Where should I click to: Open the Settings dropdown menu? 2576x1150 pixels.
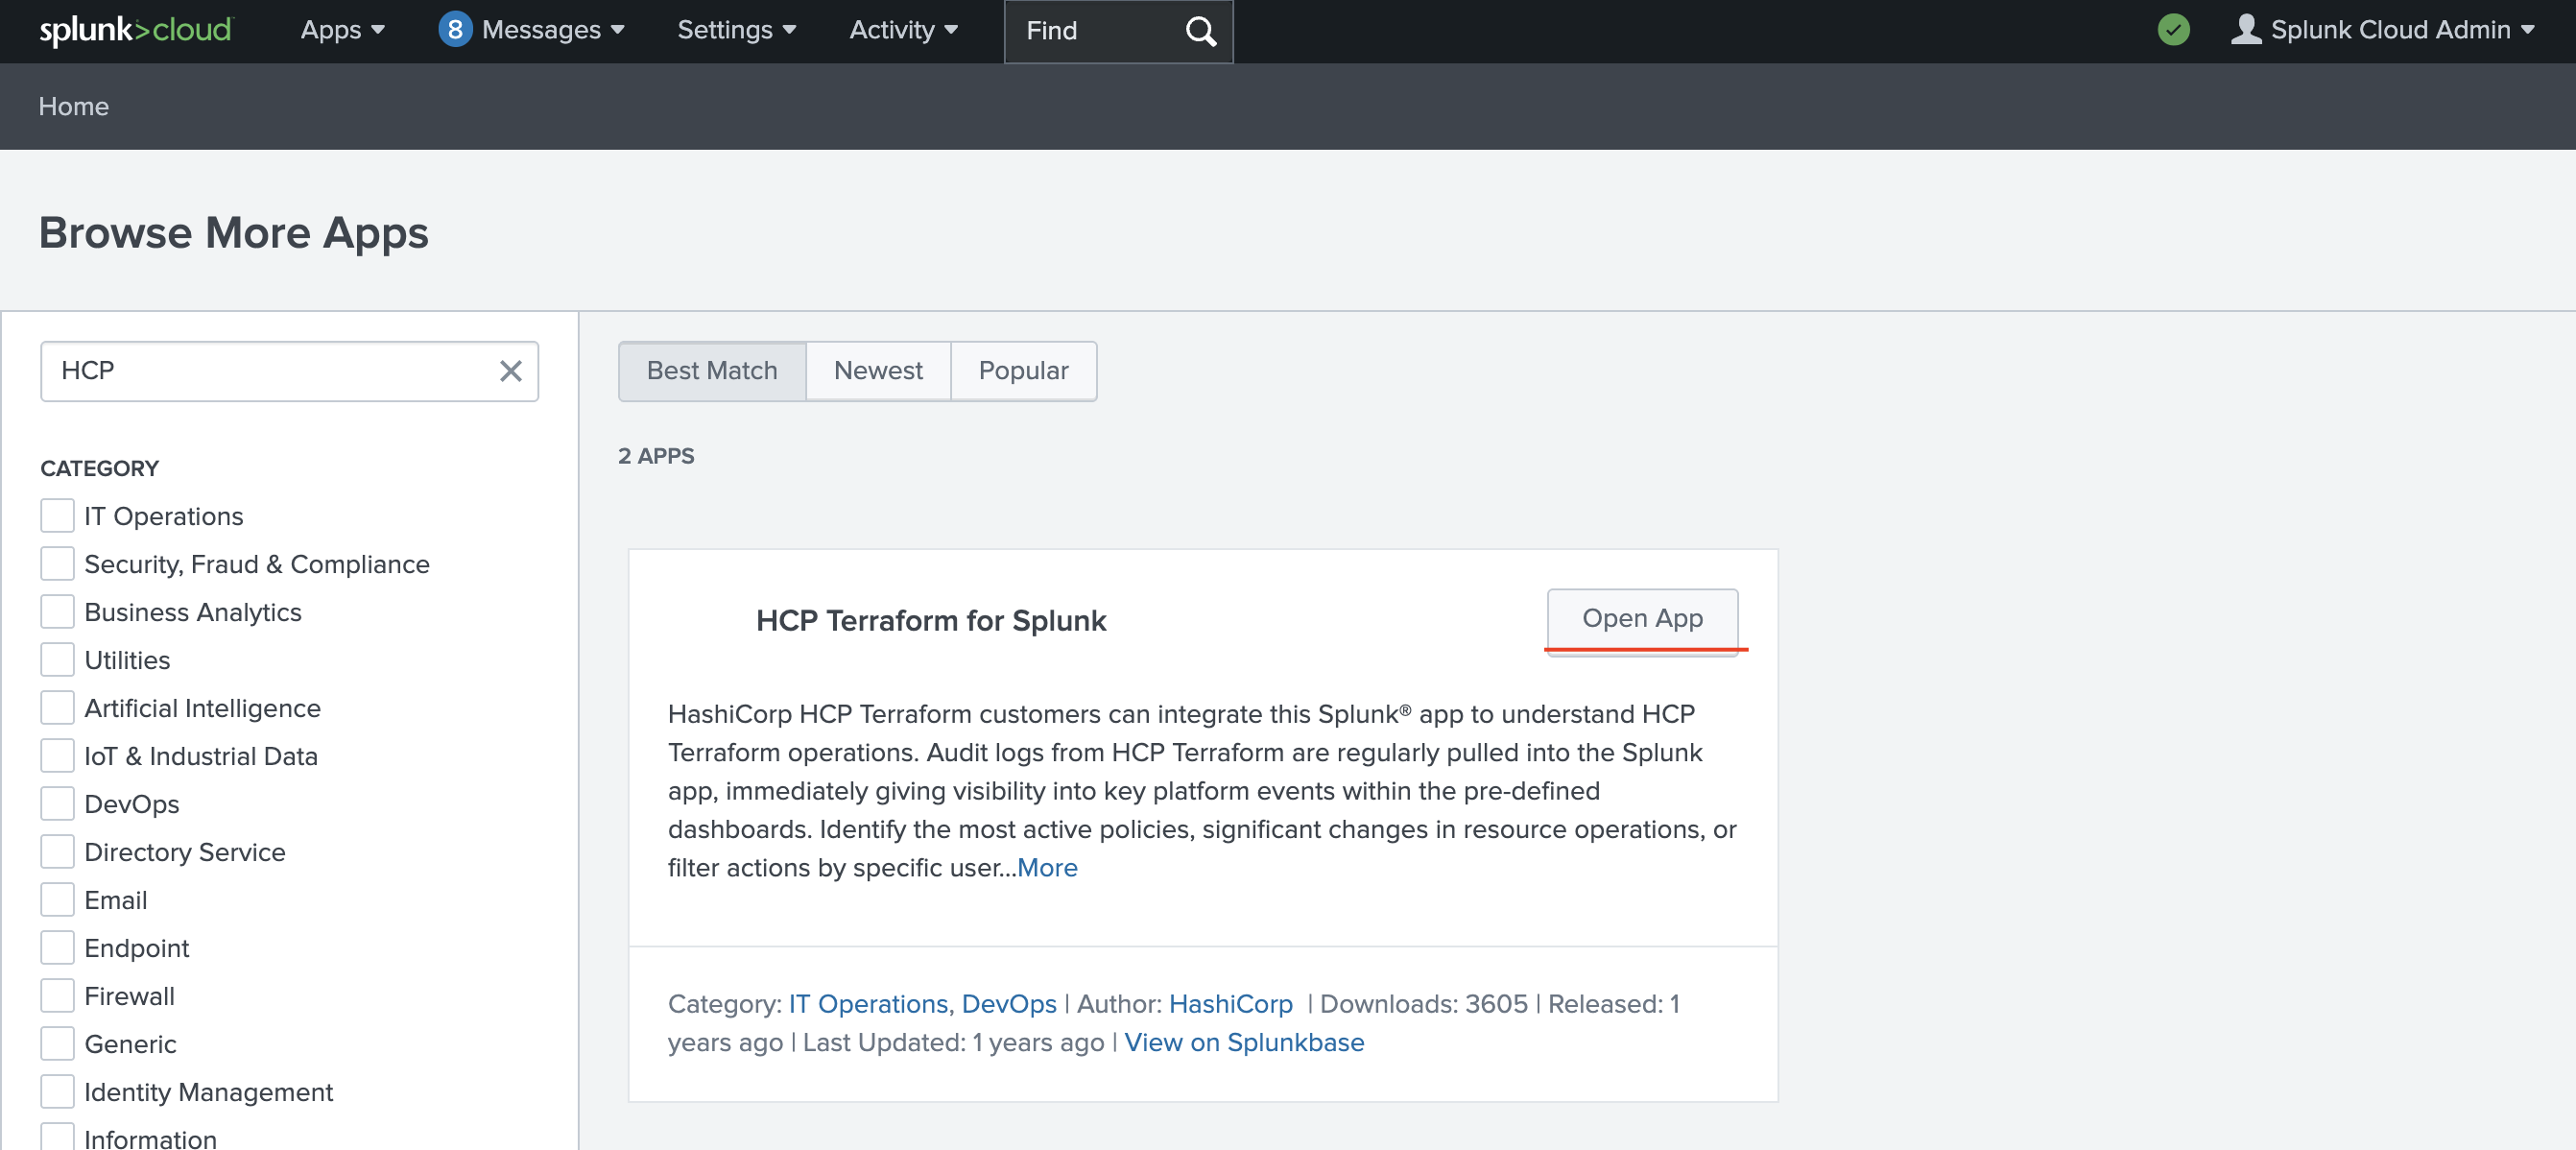(736, 30)
